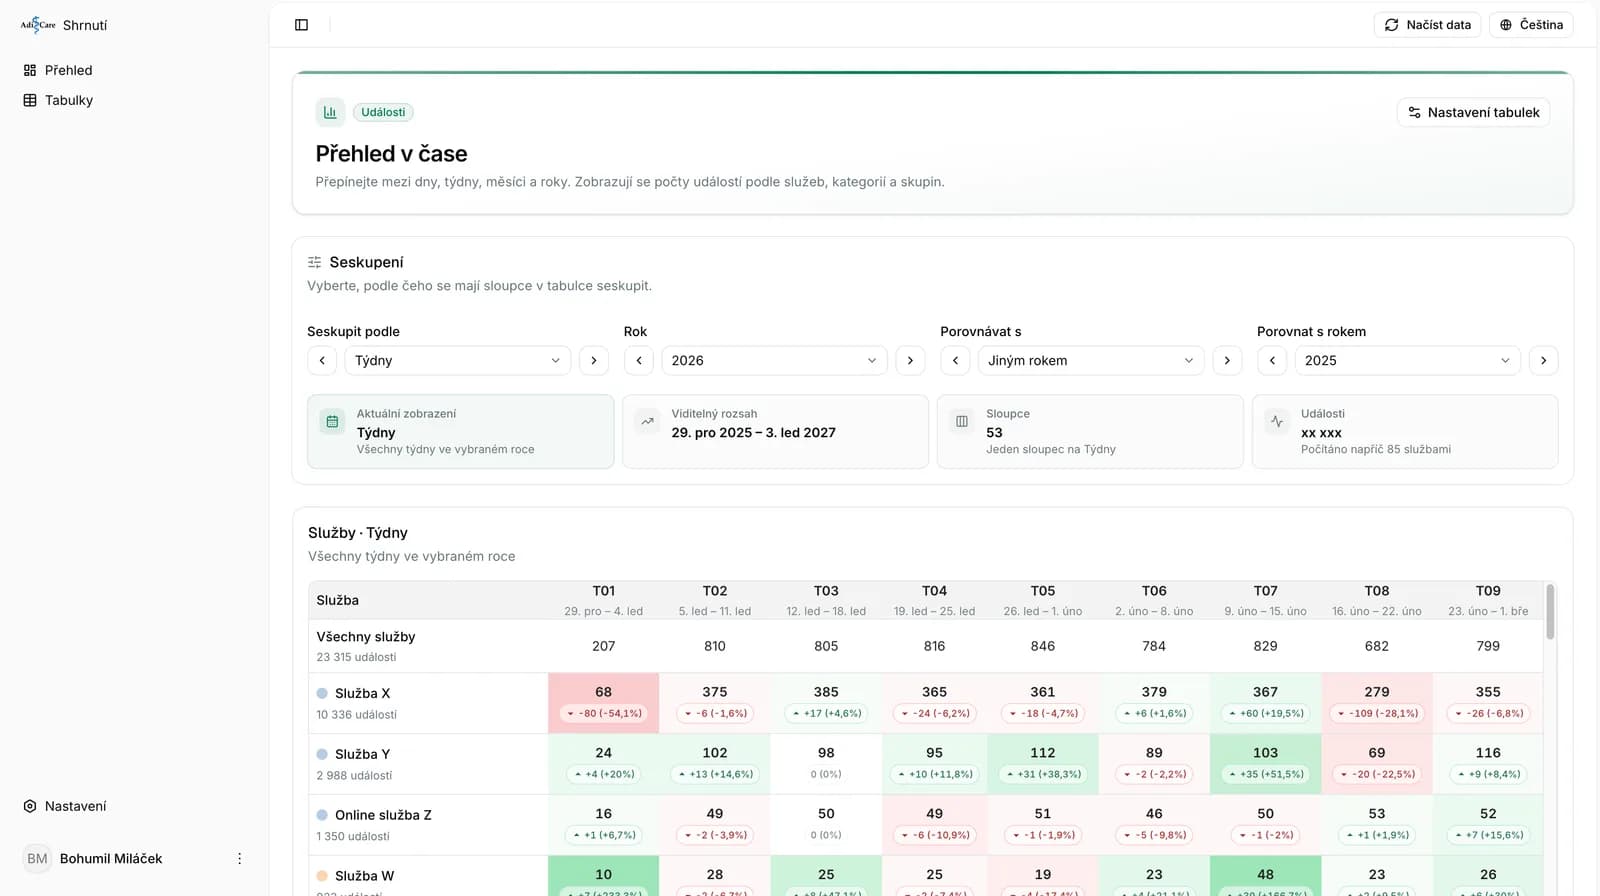
Task: Click the Události chart icon in header
Action: pyautogui.click(x=330, y=112)
